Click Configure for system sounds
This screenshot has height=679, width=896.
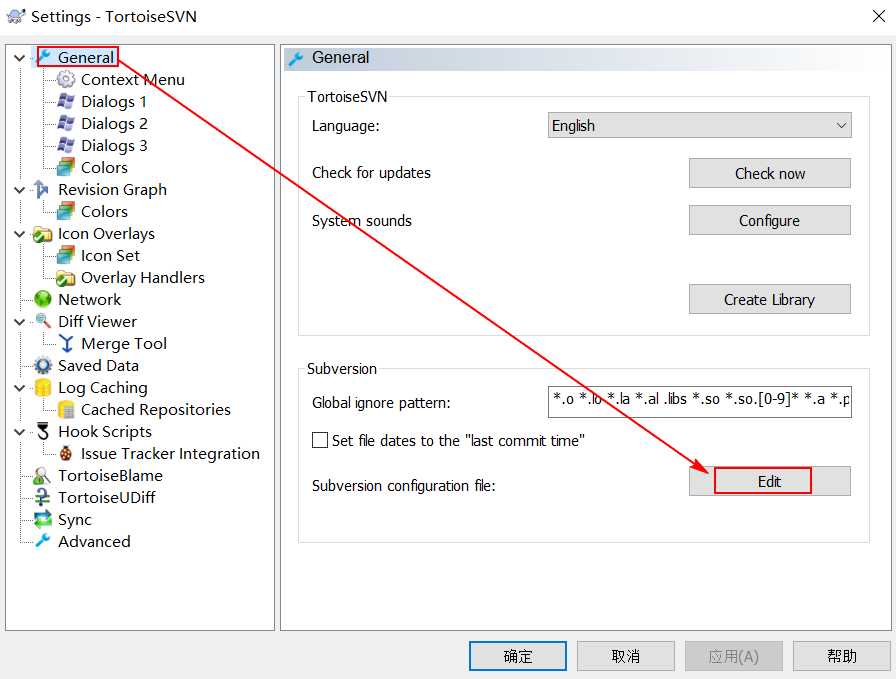pyautogui.click(x=770, y=220)
